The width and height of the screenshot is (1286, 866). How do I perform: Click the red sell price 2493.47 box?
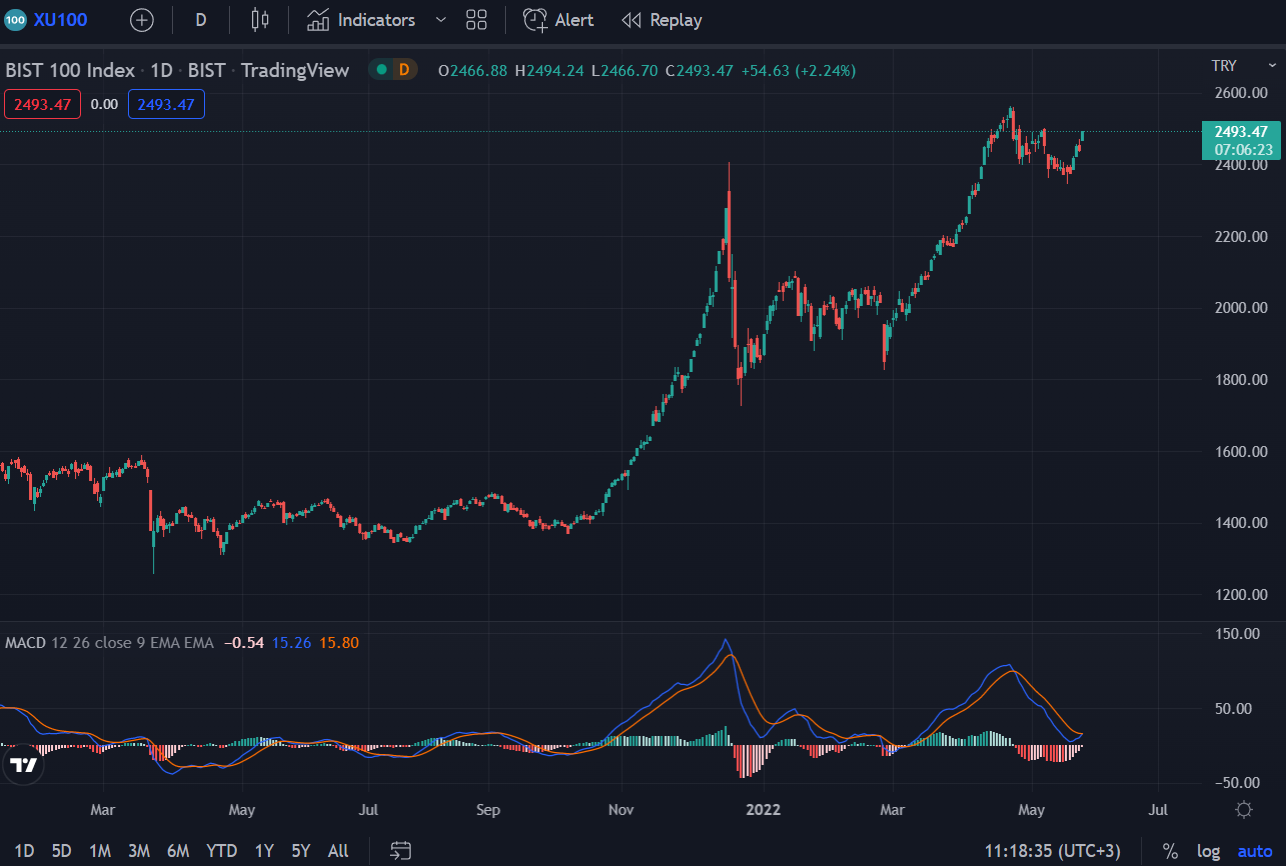43,104
